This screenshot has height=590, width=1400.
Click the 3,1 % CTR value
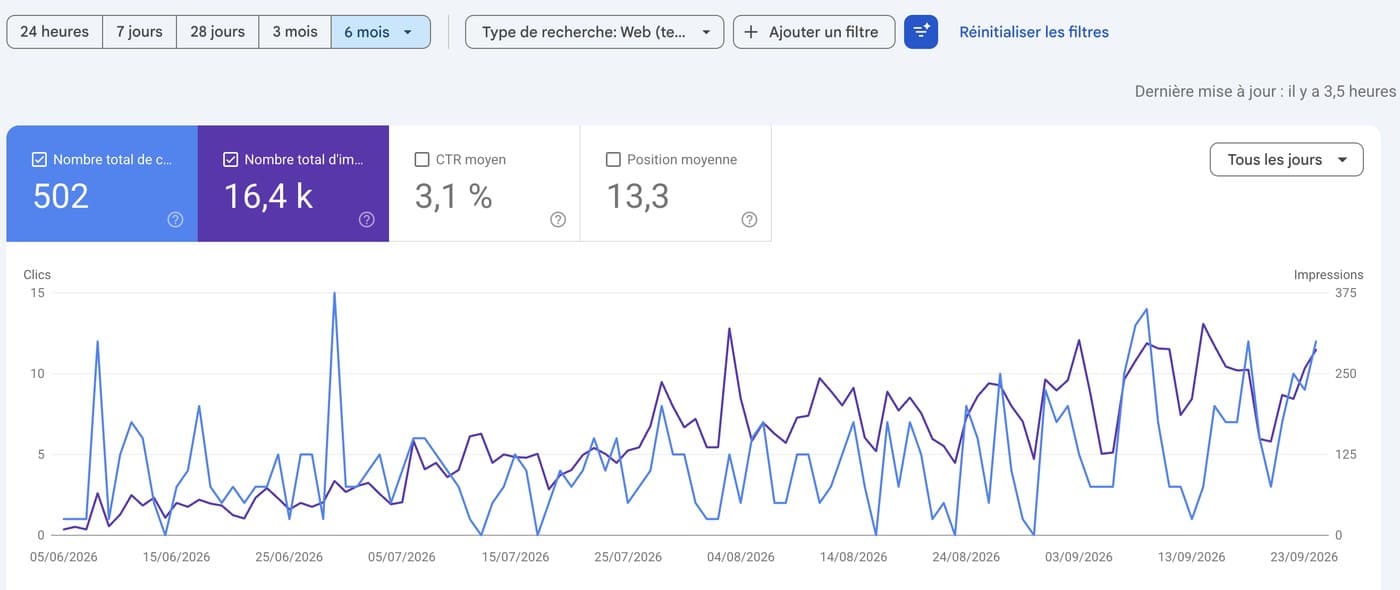pyautogui.click(x=454, y=196)
